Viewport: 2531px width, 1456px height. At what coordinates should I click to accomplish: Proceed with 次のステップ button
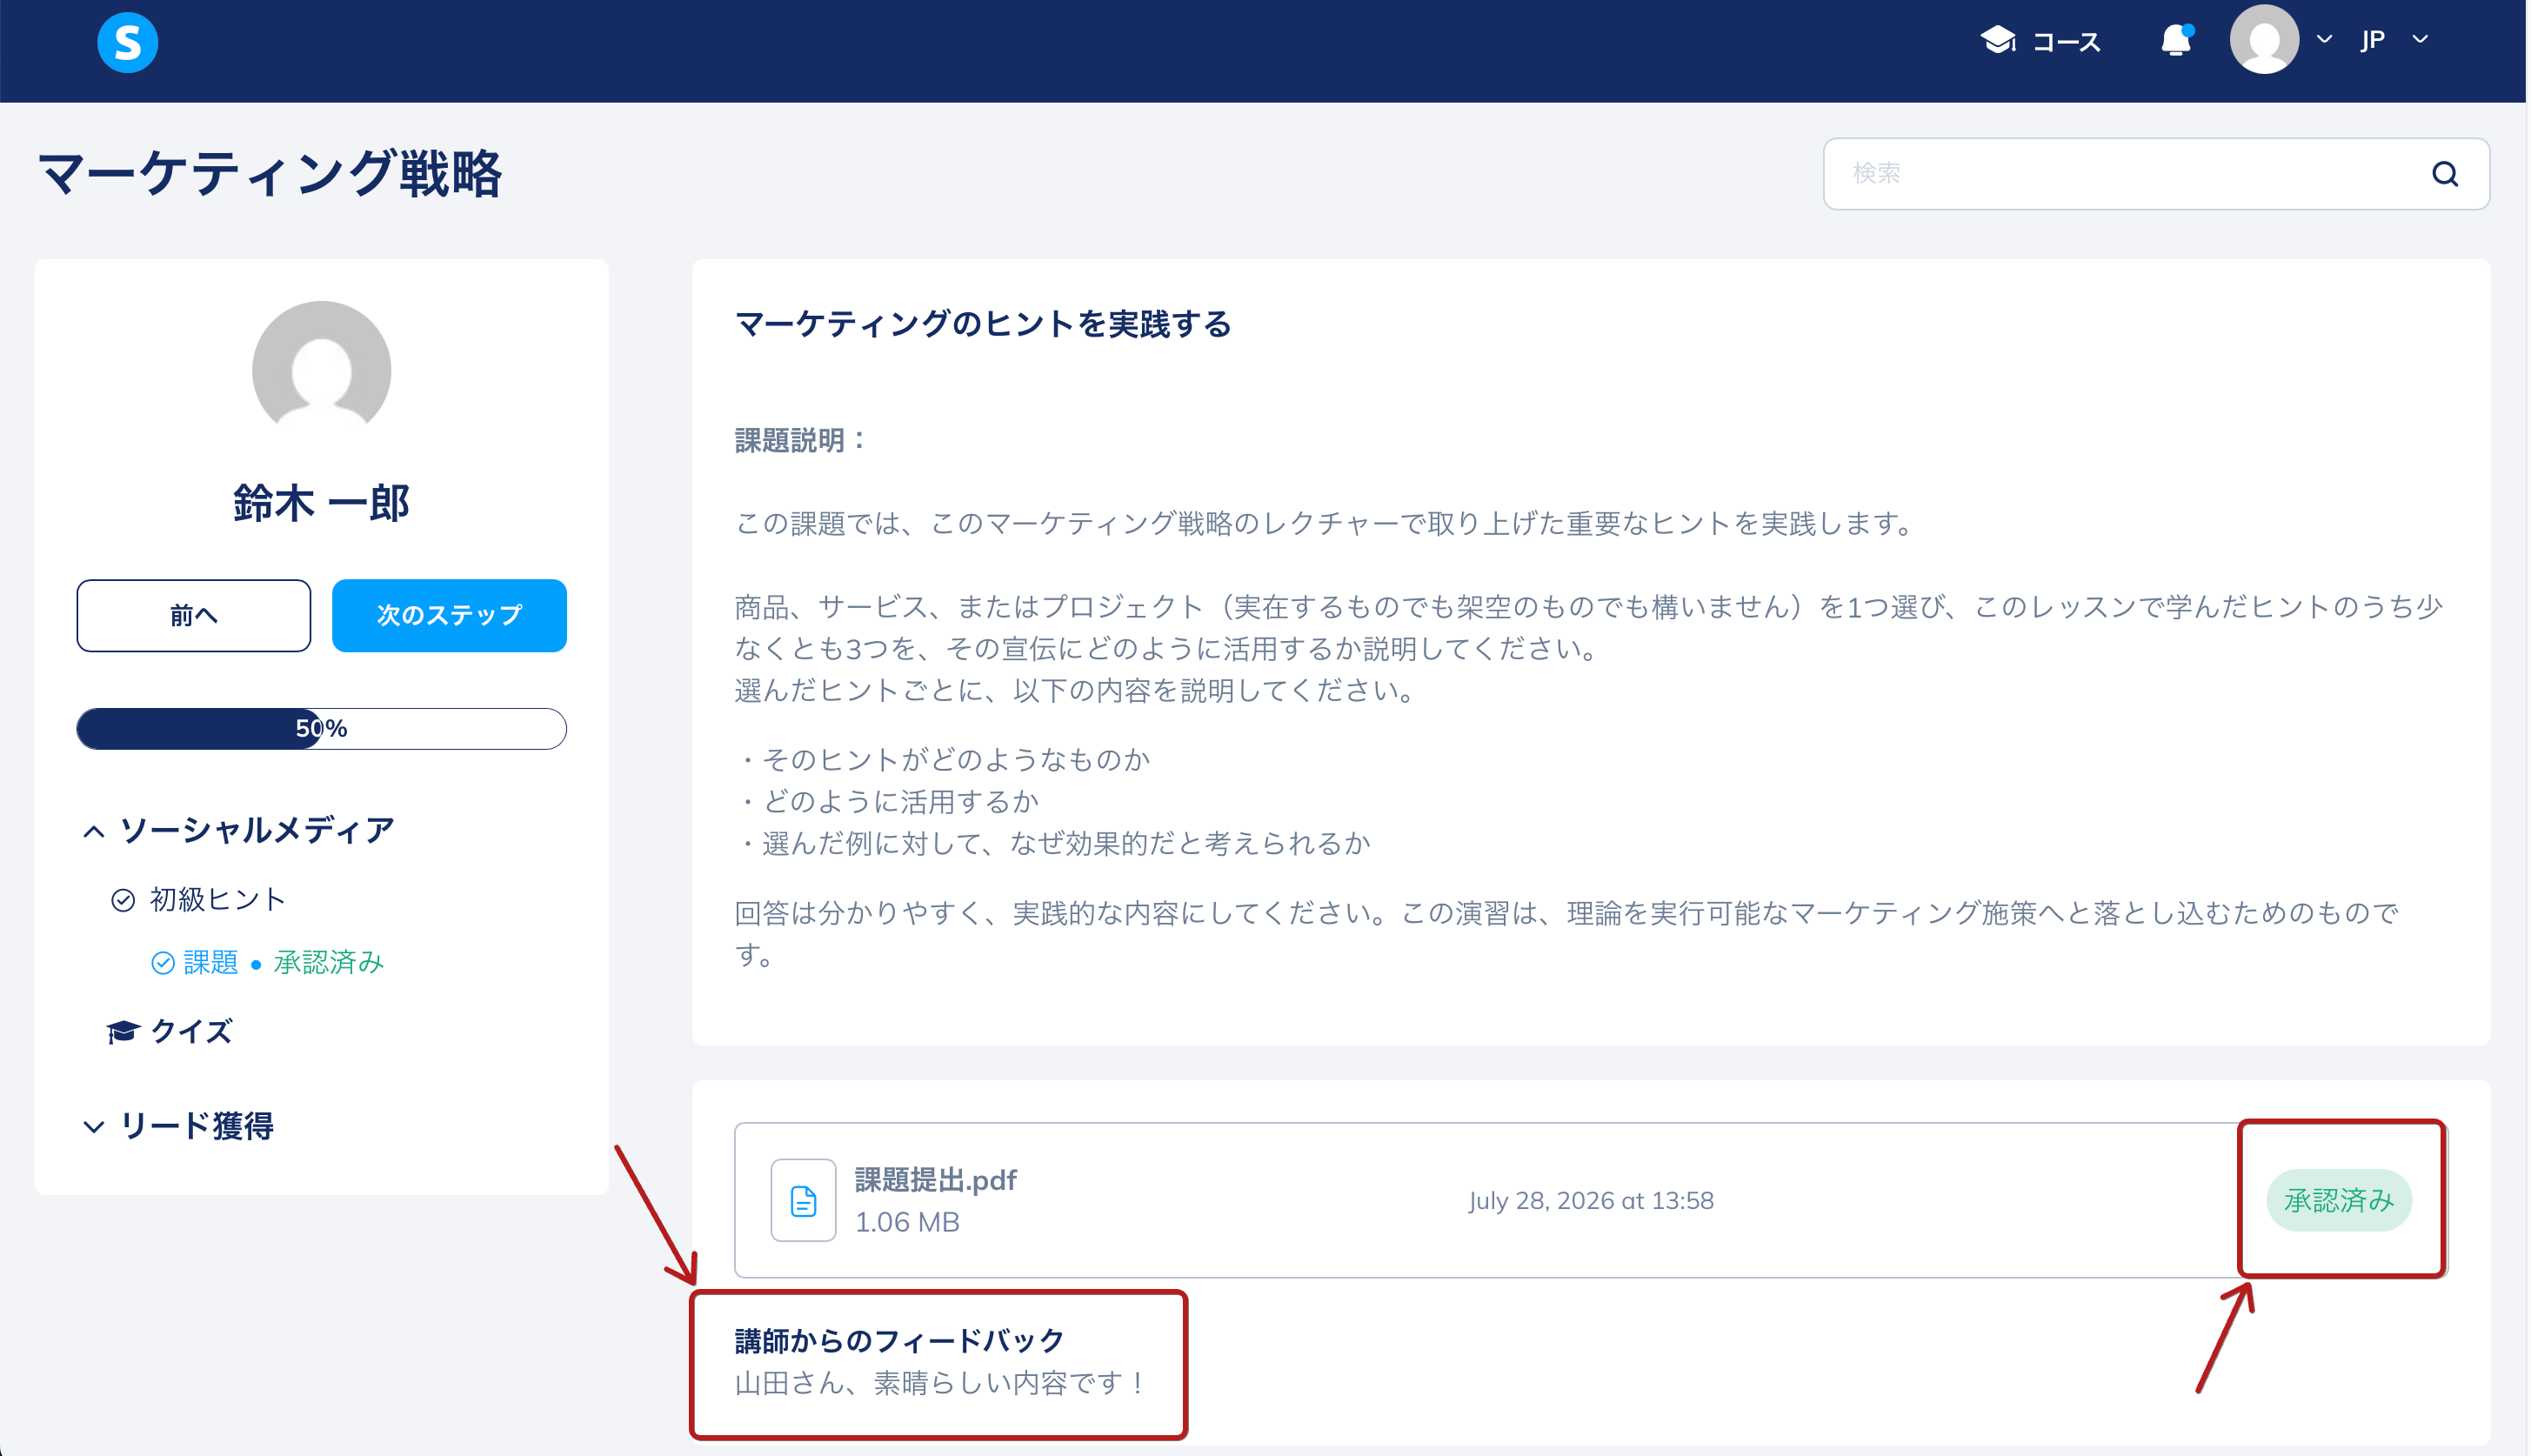[x=449, y=615]
